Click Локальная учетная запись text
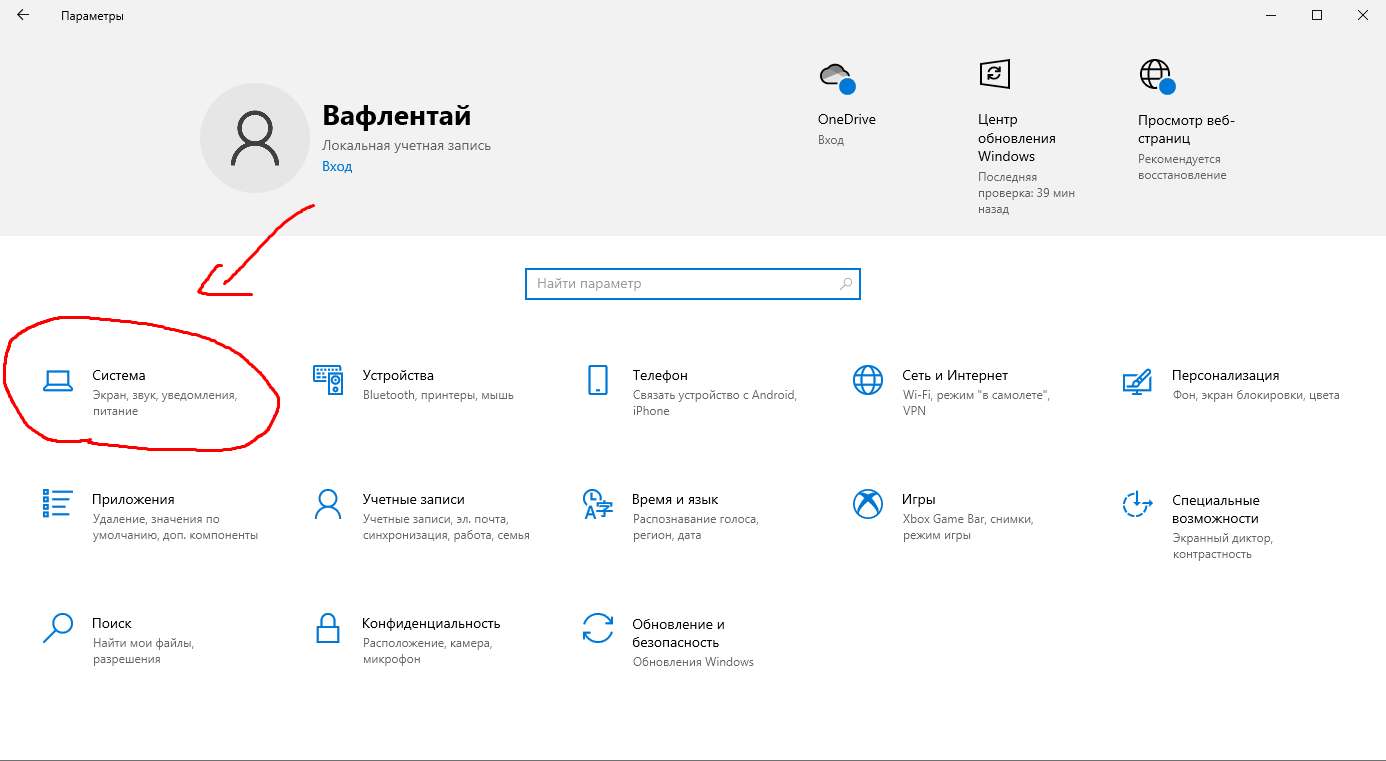The image size is (1386, 761). point(407,145)
